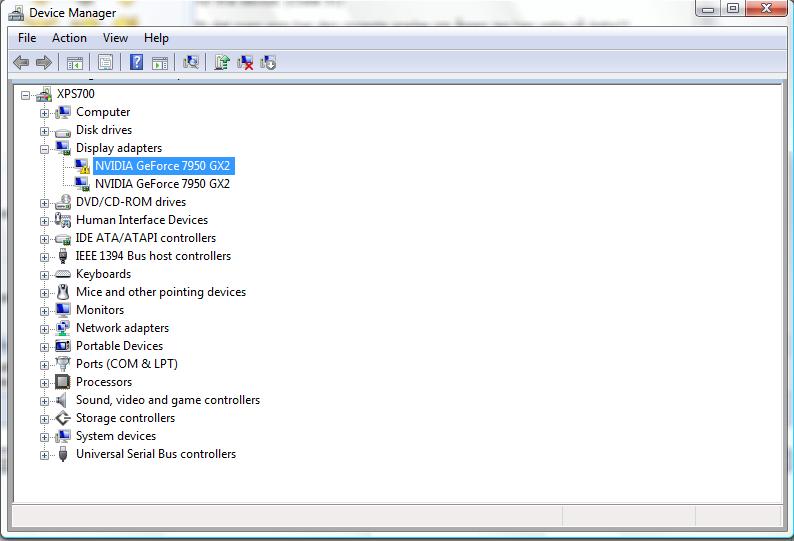Viewport: 794px width, 541px height.
Task: Select the Portable Devices label
Action: (120, 345)
